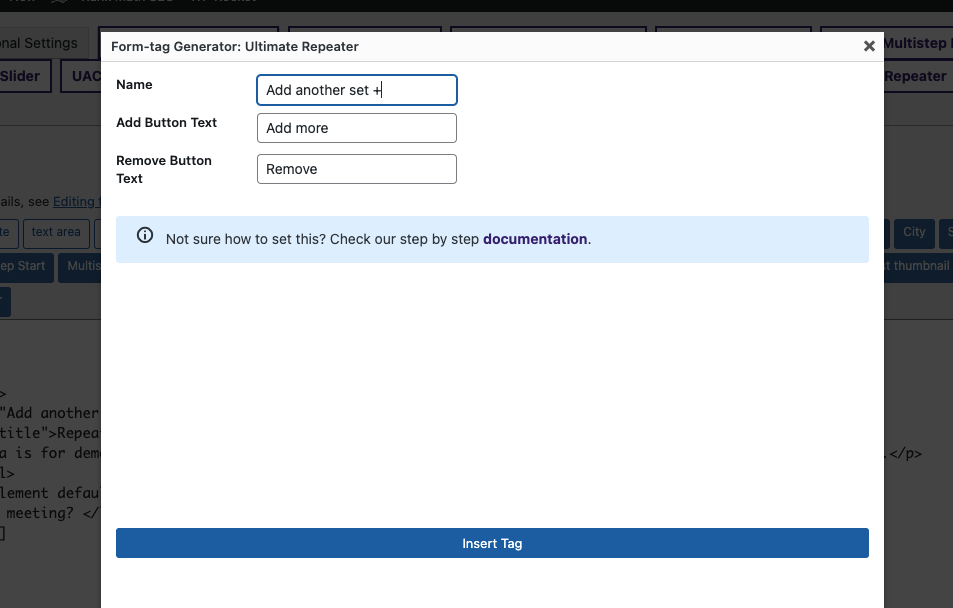The height and width of the screenshot is (608, 953).
Task: Click inside the Name input field
Action: pyautogui.click(x=356, y=90)
